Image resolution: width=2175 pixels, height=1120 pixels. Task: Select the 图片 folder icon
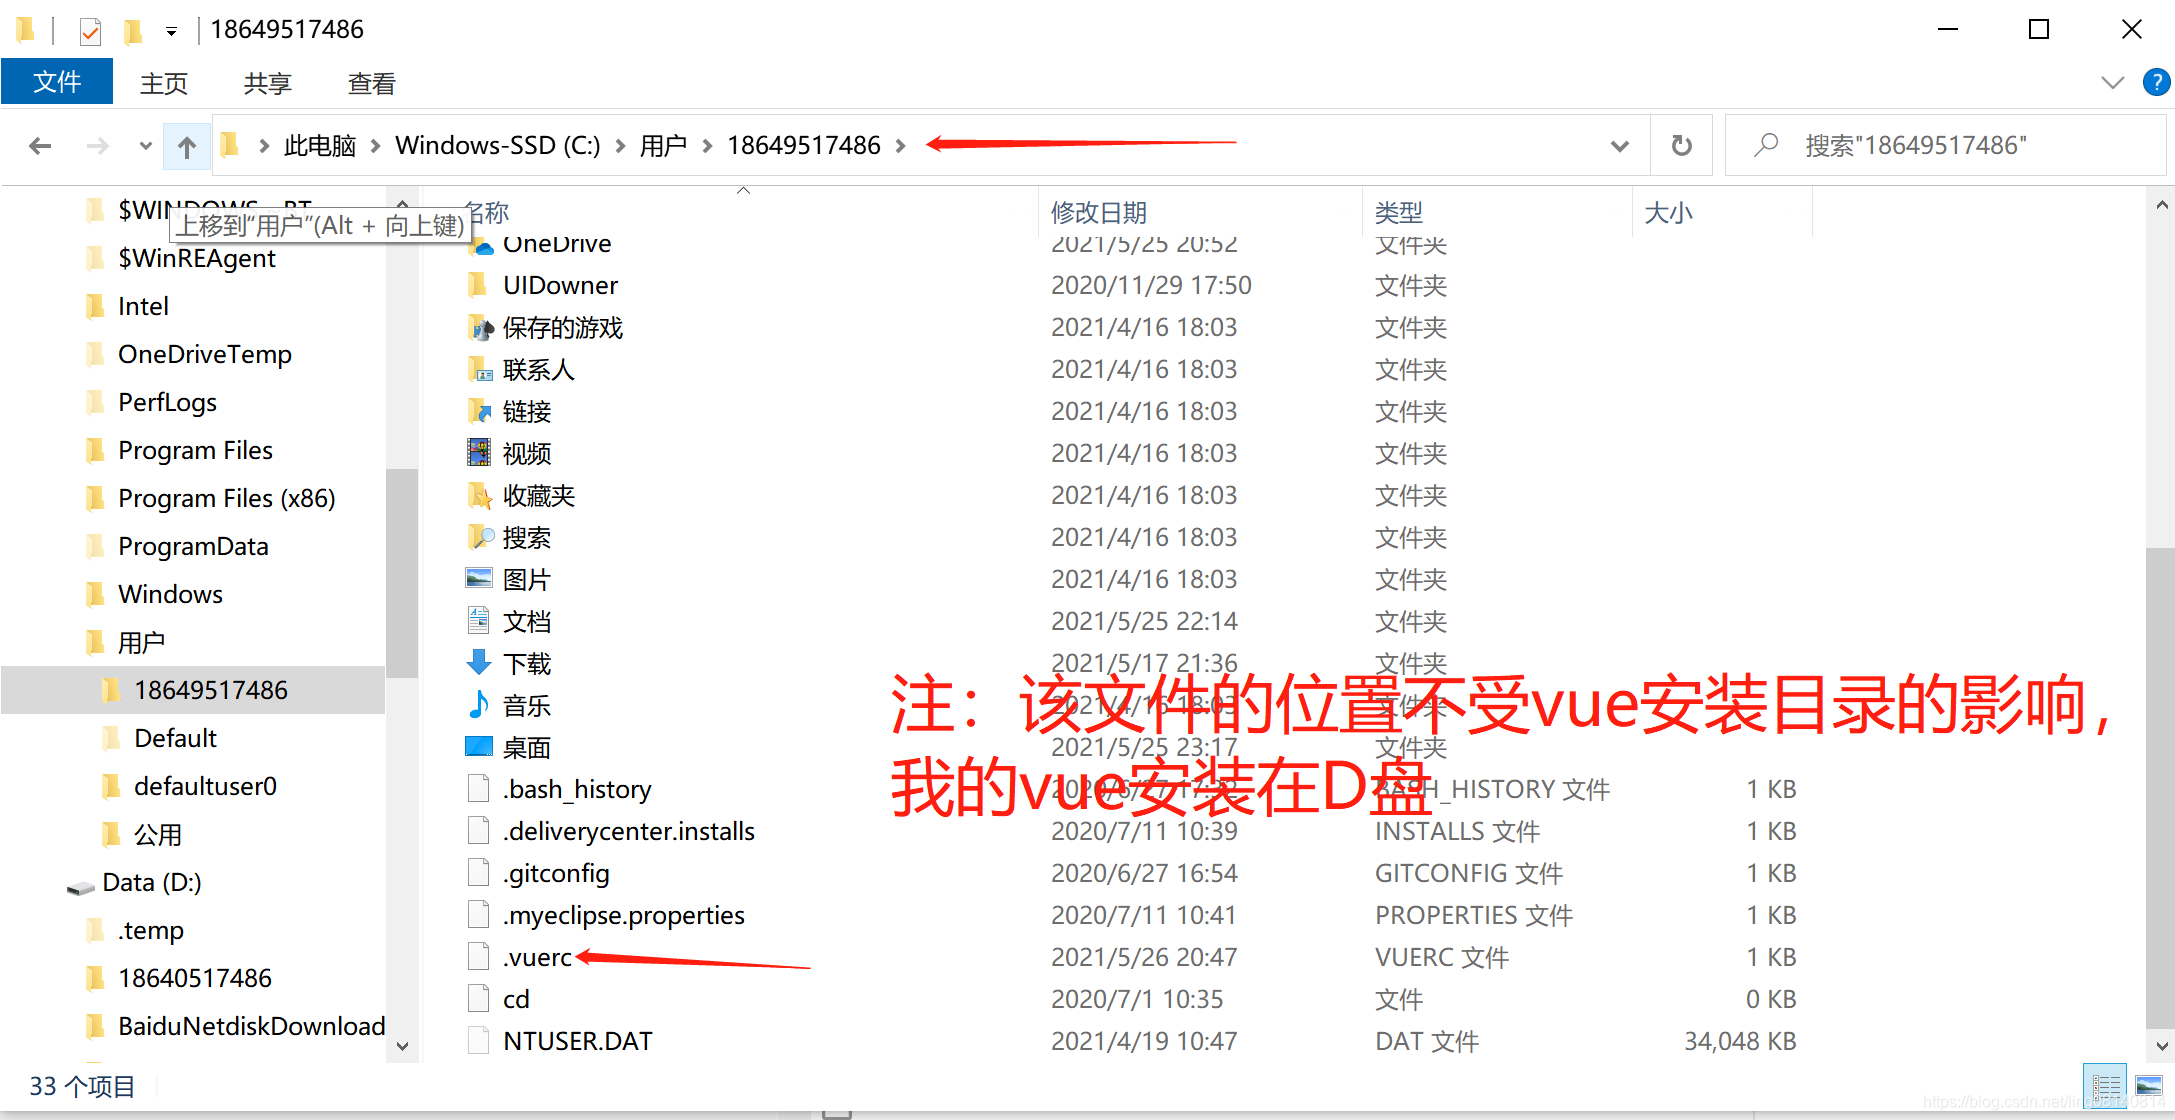(479, 580)
